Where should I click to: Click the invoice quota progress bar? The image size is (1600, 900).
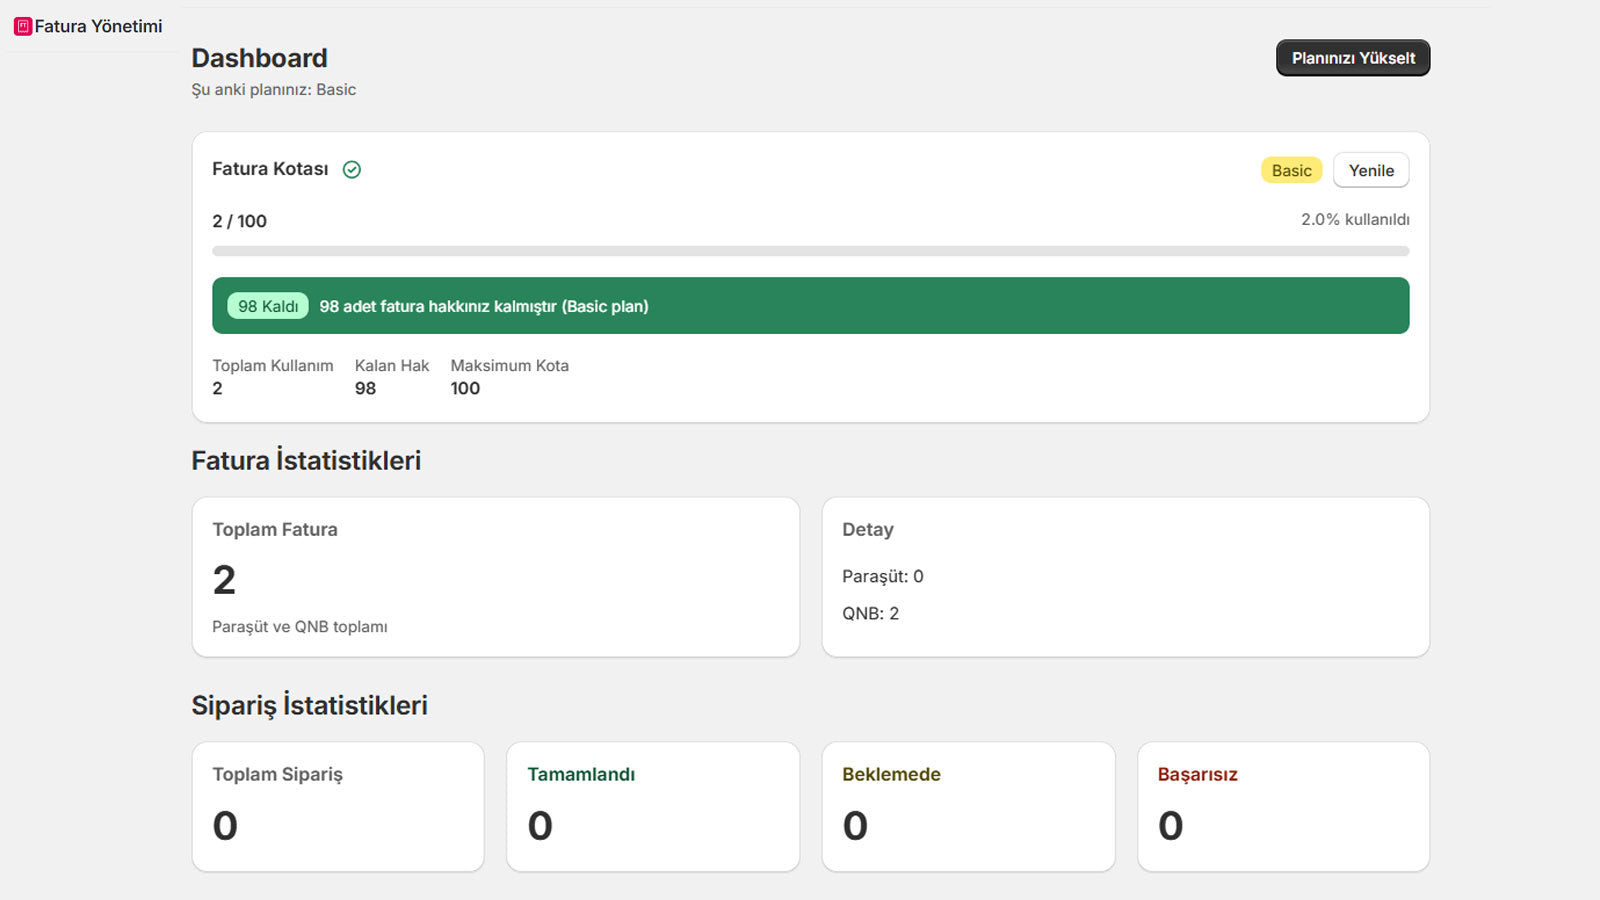tap(810, 251)
